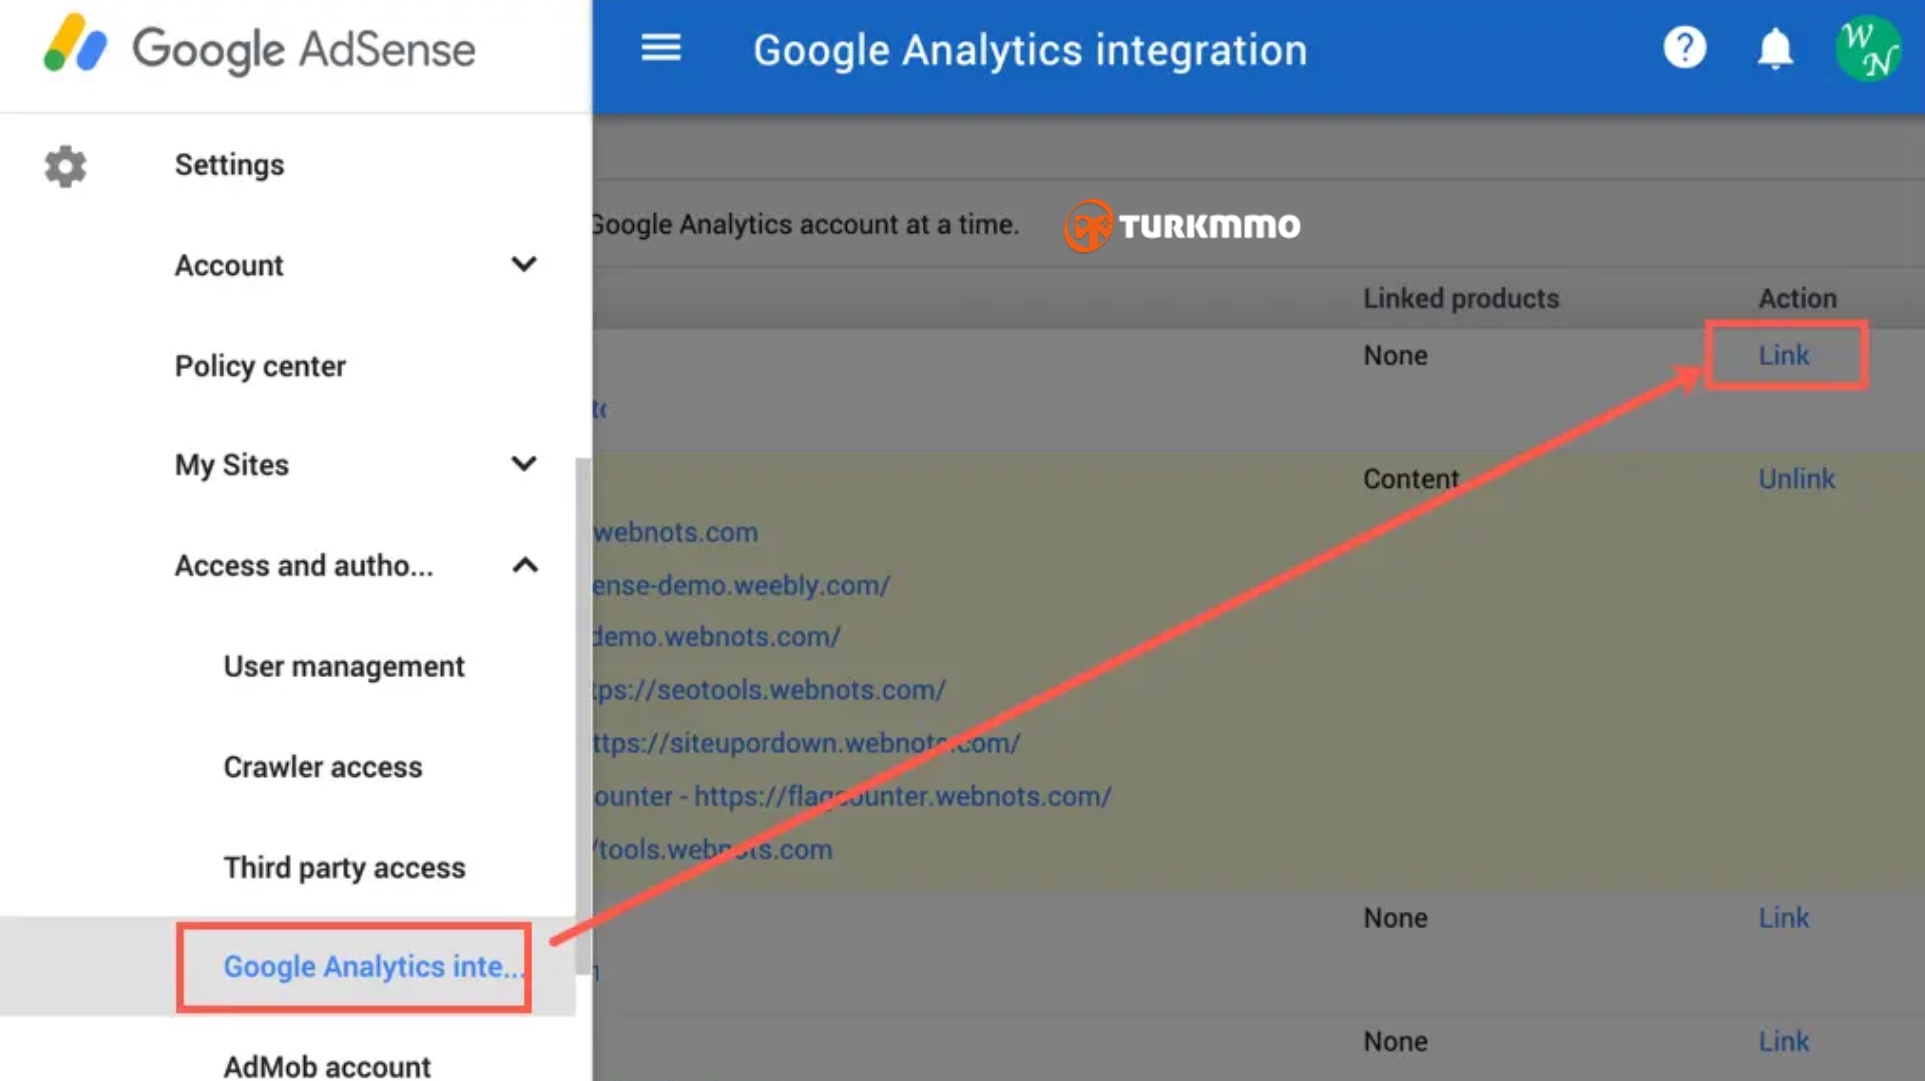Screen dimensions: 1925x1081
Task: Select the Account menu label
Action: [x=229, y=265]
